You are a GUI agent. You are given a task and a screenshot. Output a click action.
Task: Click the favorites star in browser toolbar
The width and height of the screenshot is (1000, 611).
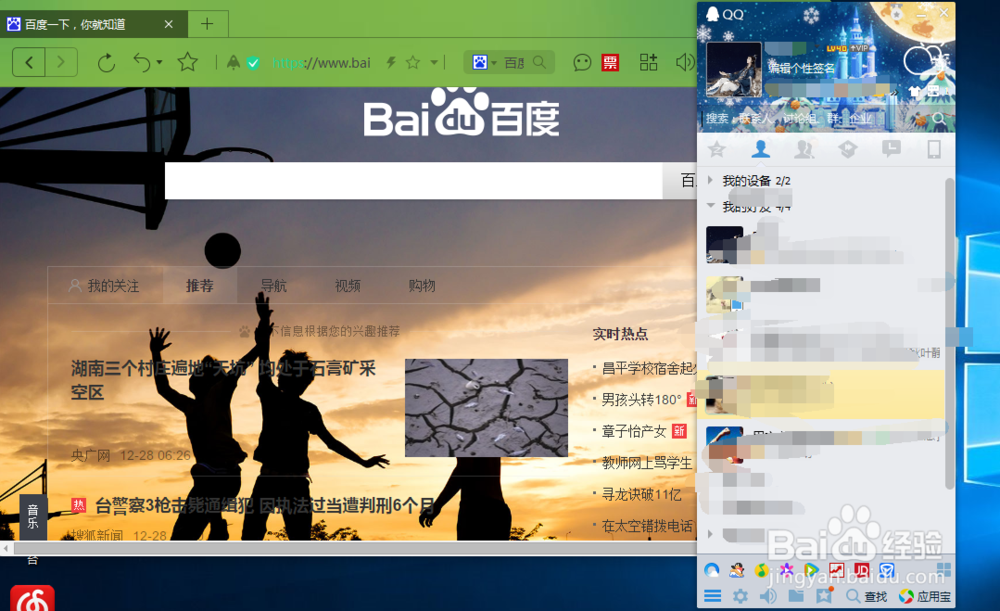188,63
